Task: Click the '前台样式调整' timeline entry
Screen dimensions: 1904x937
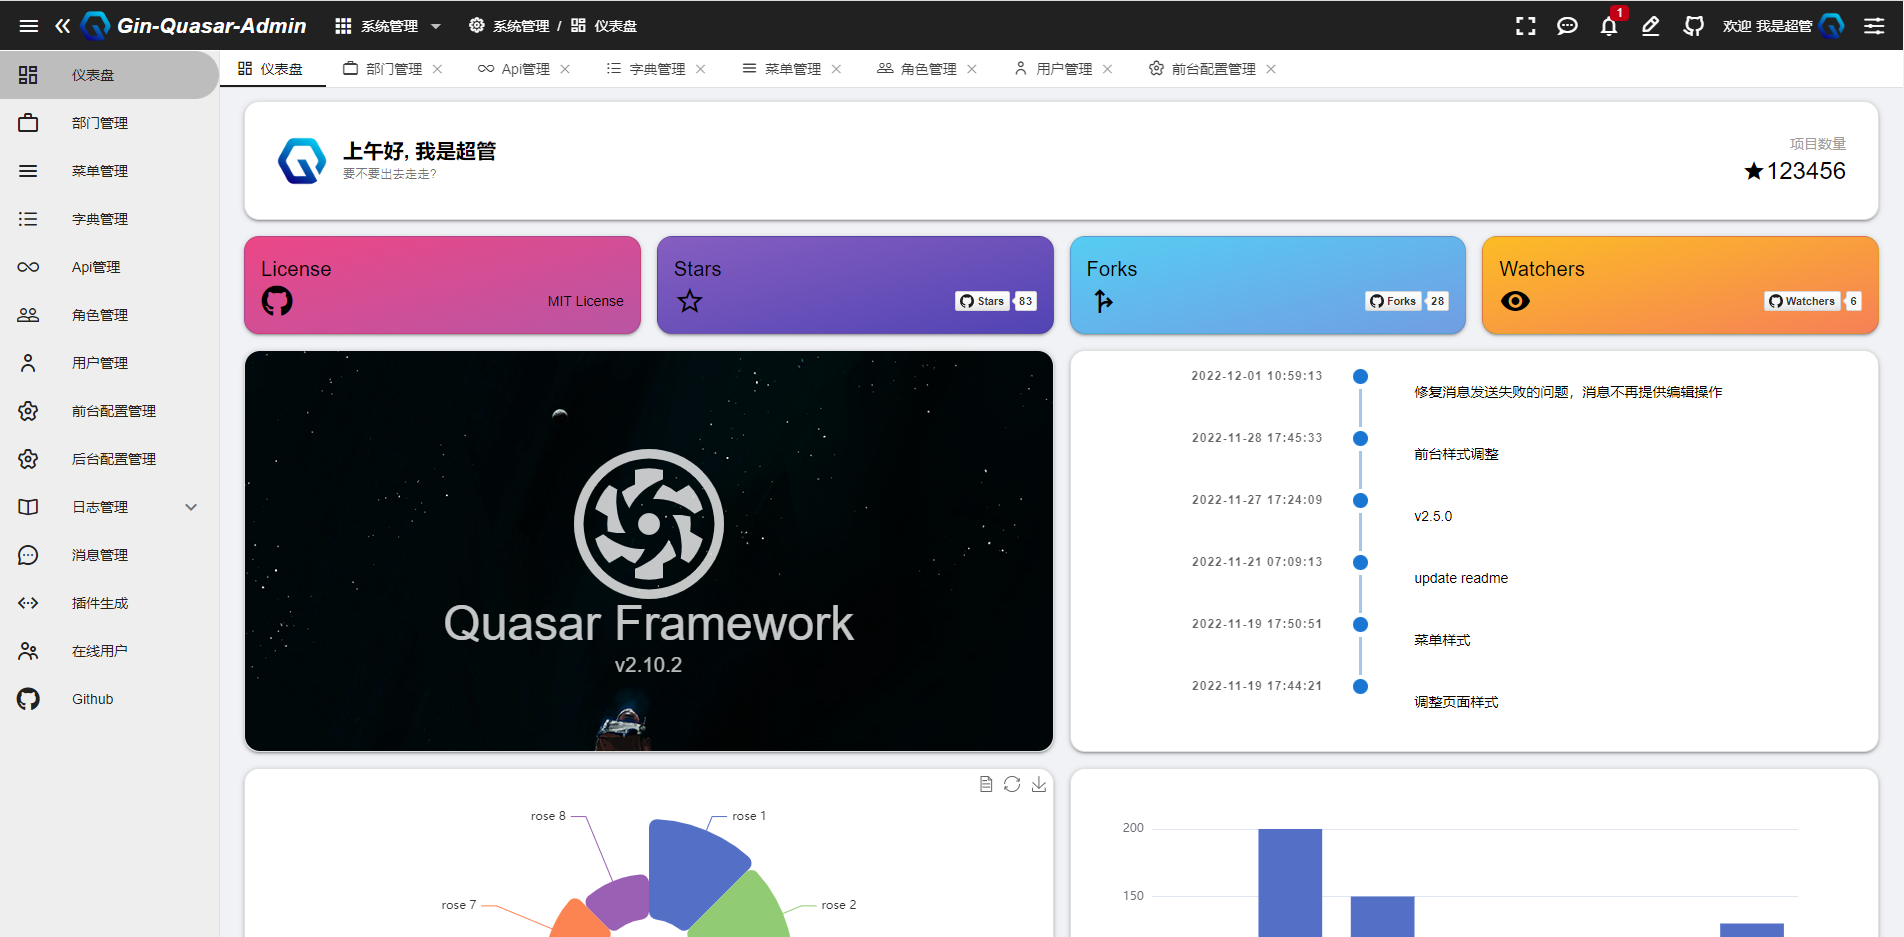Action: click(x=1456, y=454)
